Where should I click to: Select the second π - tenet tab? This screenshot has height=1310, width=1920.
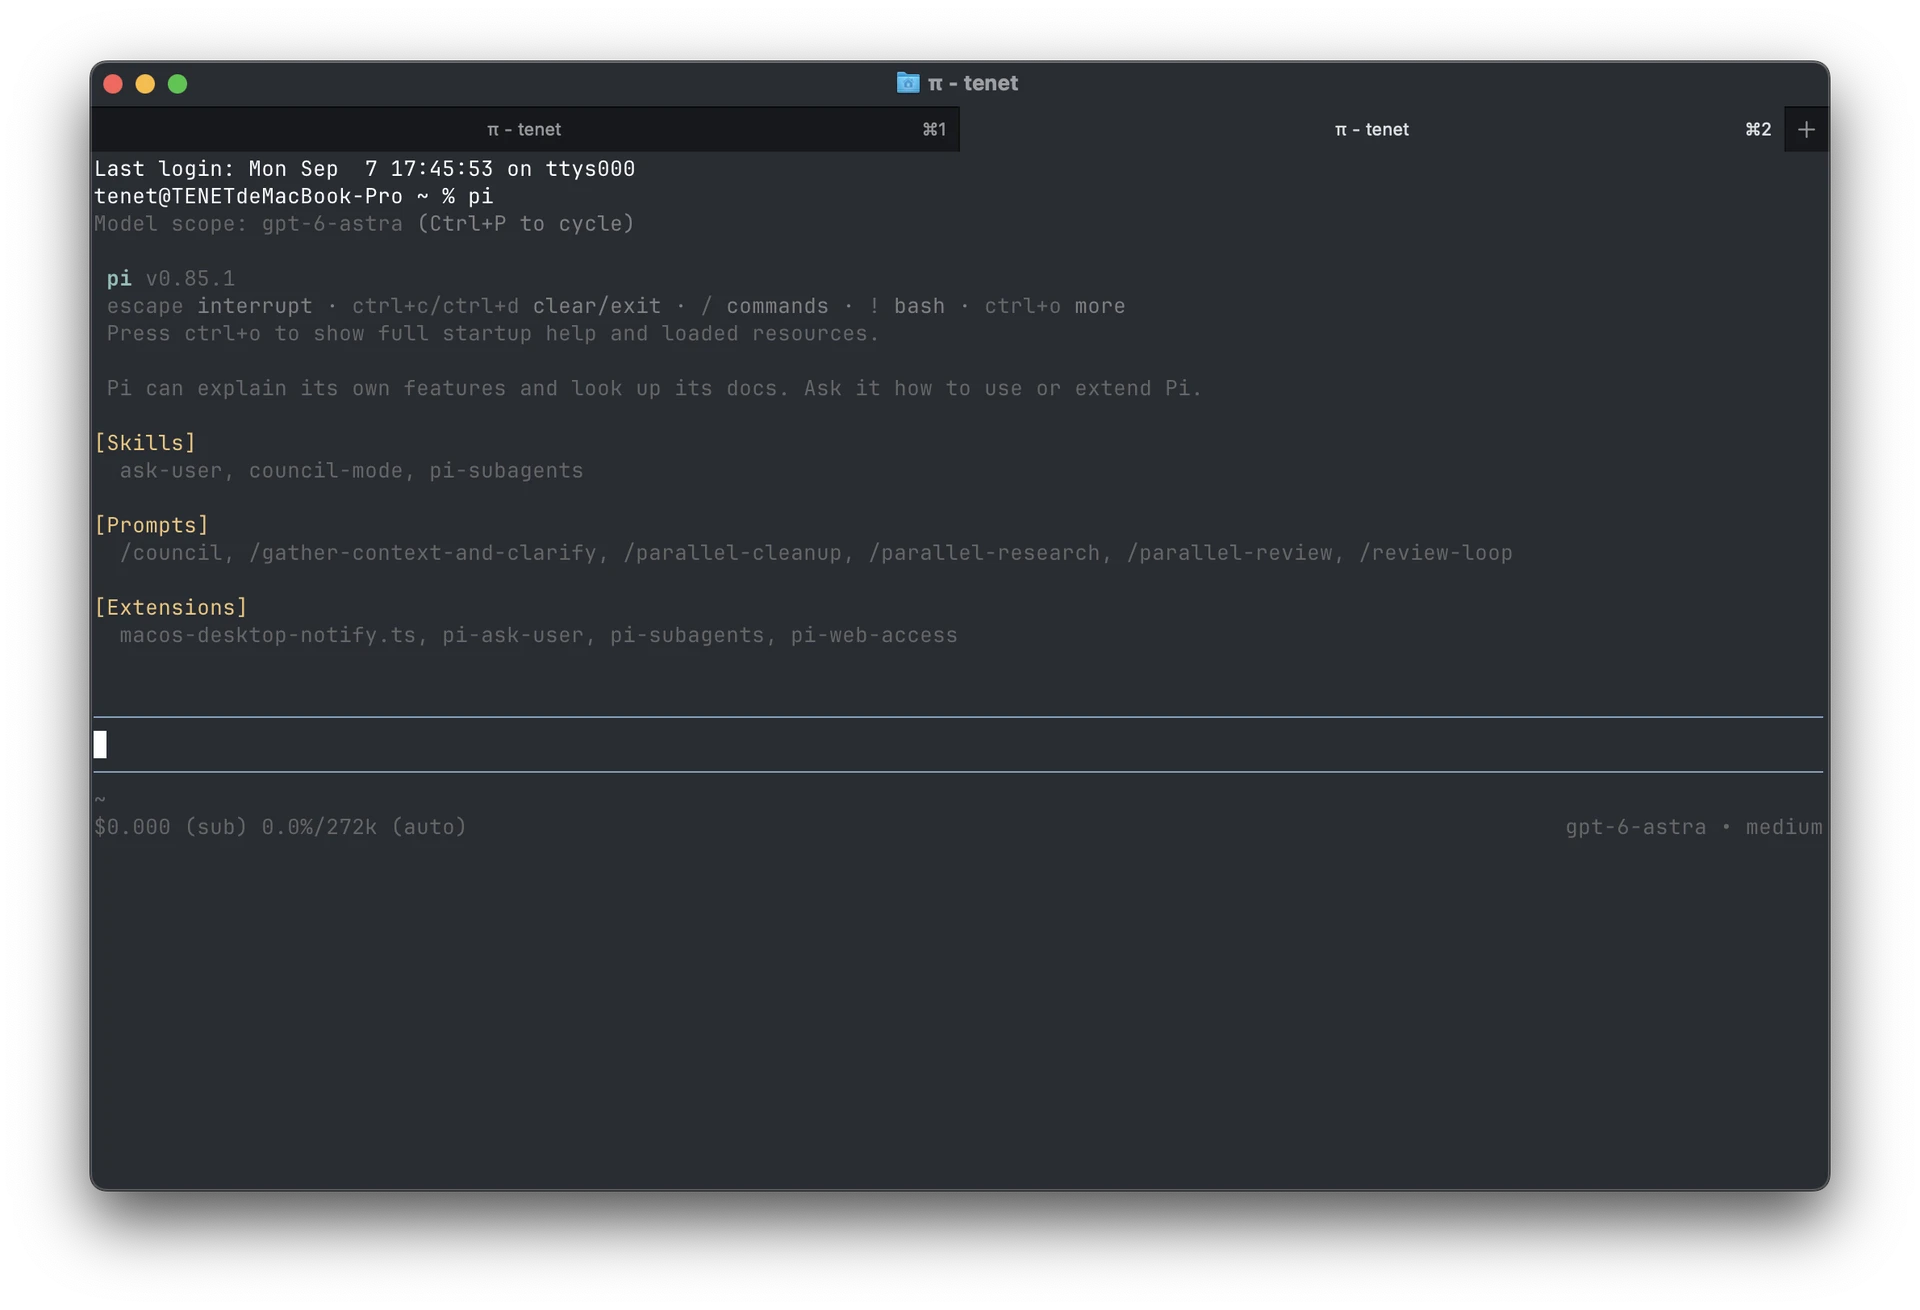1372,129
